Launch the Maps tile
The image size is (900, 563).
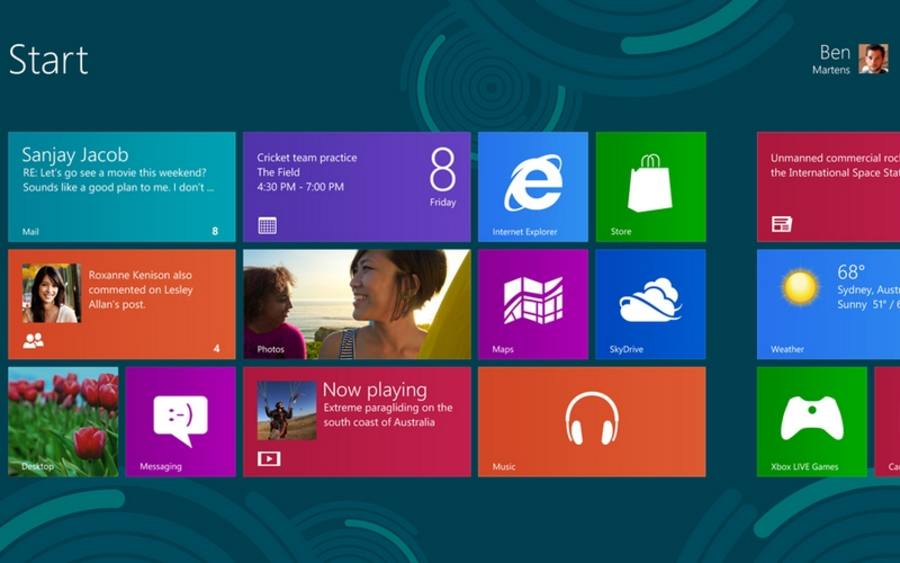coord(533,304)
